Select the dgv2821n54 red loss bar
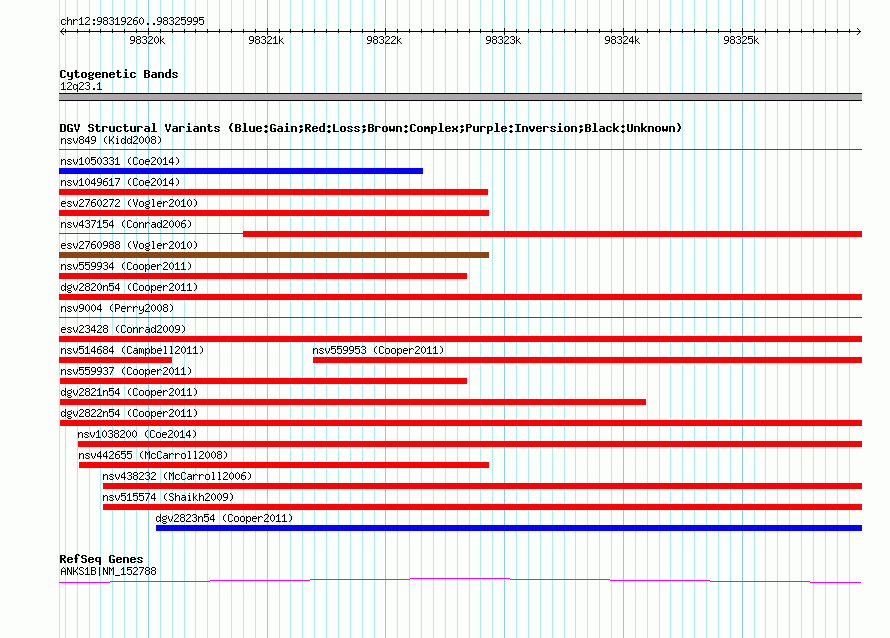 click(x=352, y=402)
